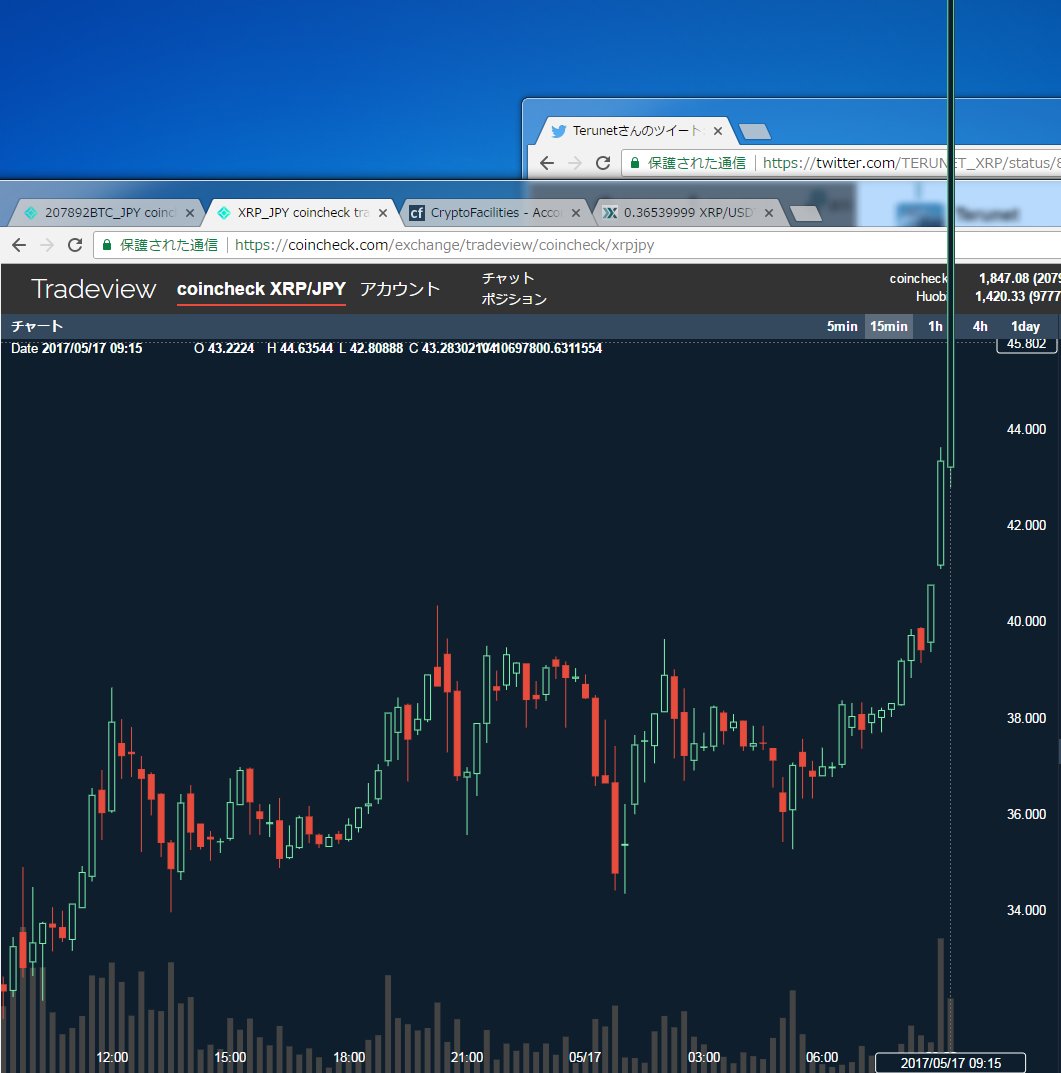Reload the Twitter page

[602, 163]
